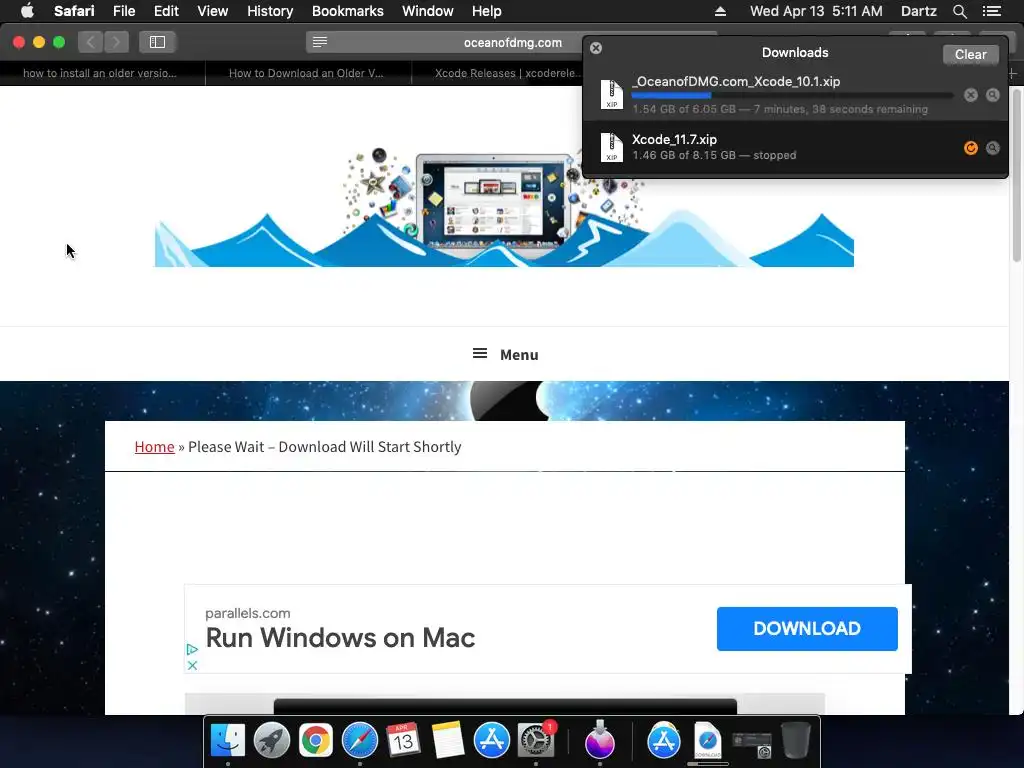
Task: Click the 'Xcode_11.7.xip' file name
Action: click(674, 139)
